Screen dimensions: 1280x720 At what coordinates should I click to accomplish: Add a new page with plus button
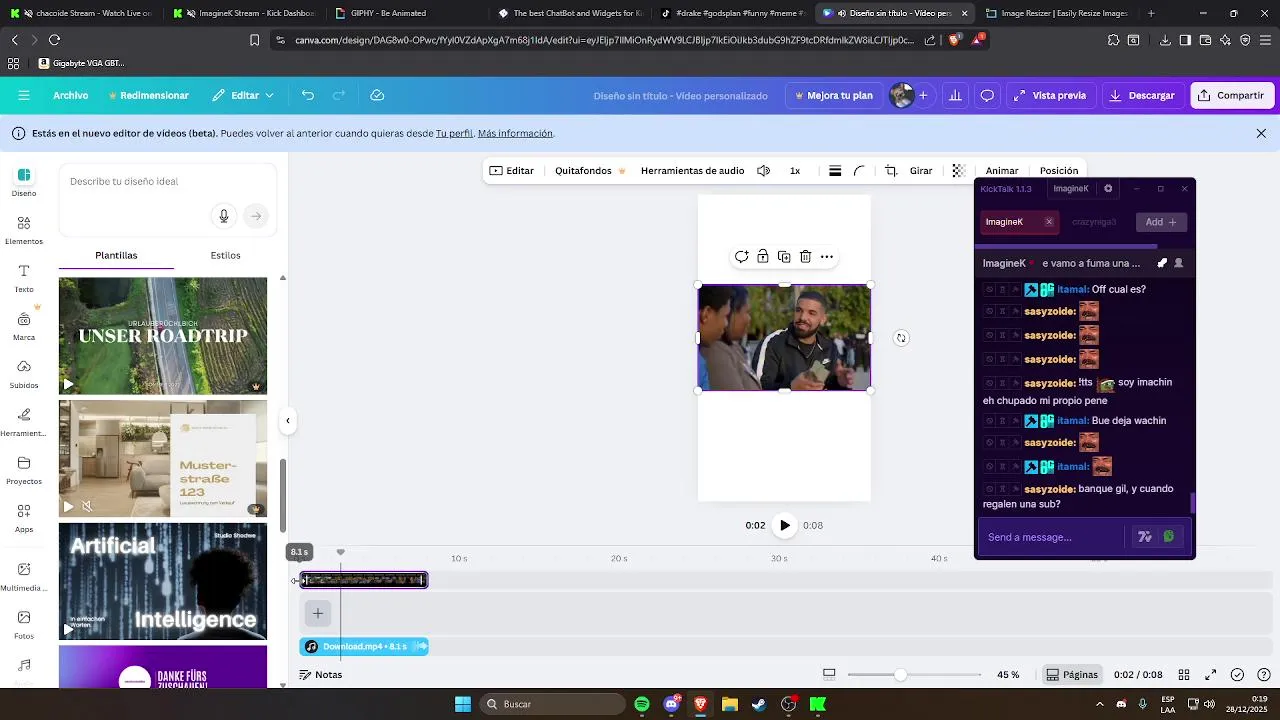(318, 613)
